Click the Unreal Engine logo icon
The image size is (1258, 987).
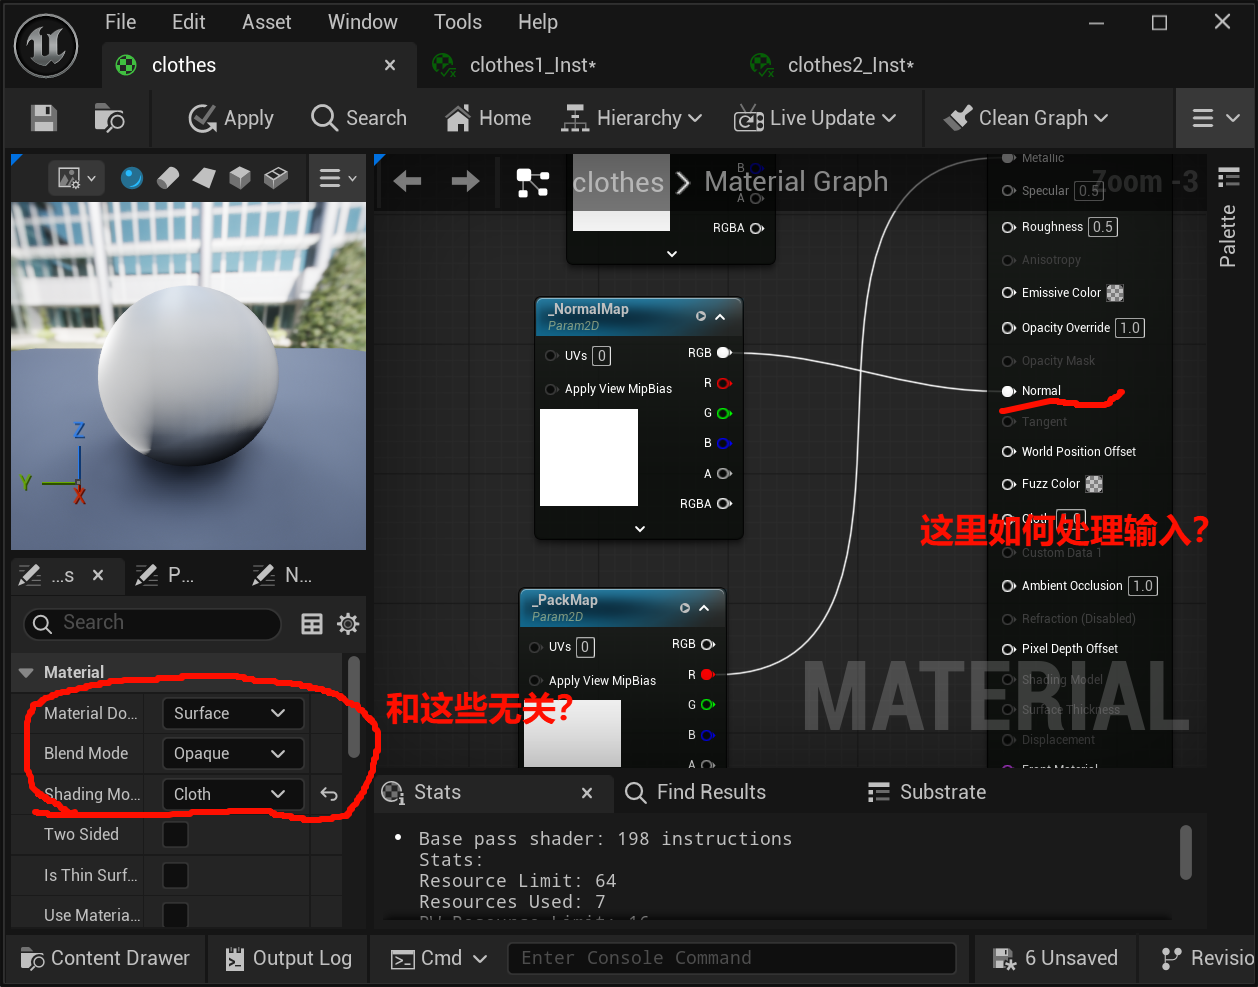(46, 46)
